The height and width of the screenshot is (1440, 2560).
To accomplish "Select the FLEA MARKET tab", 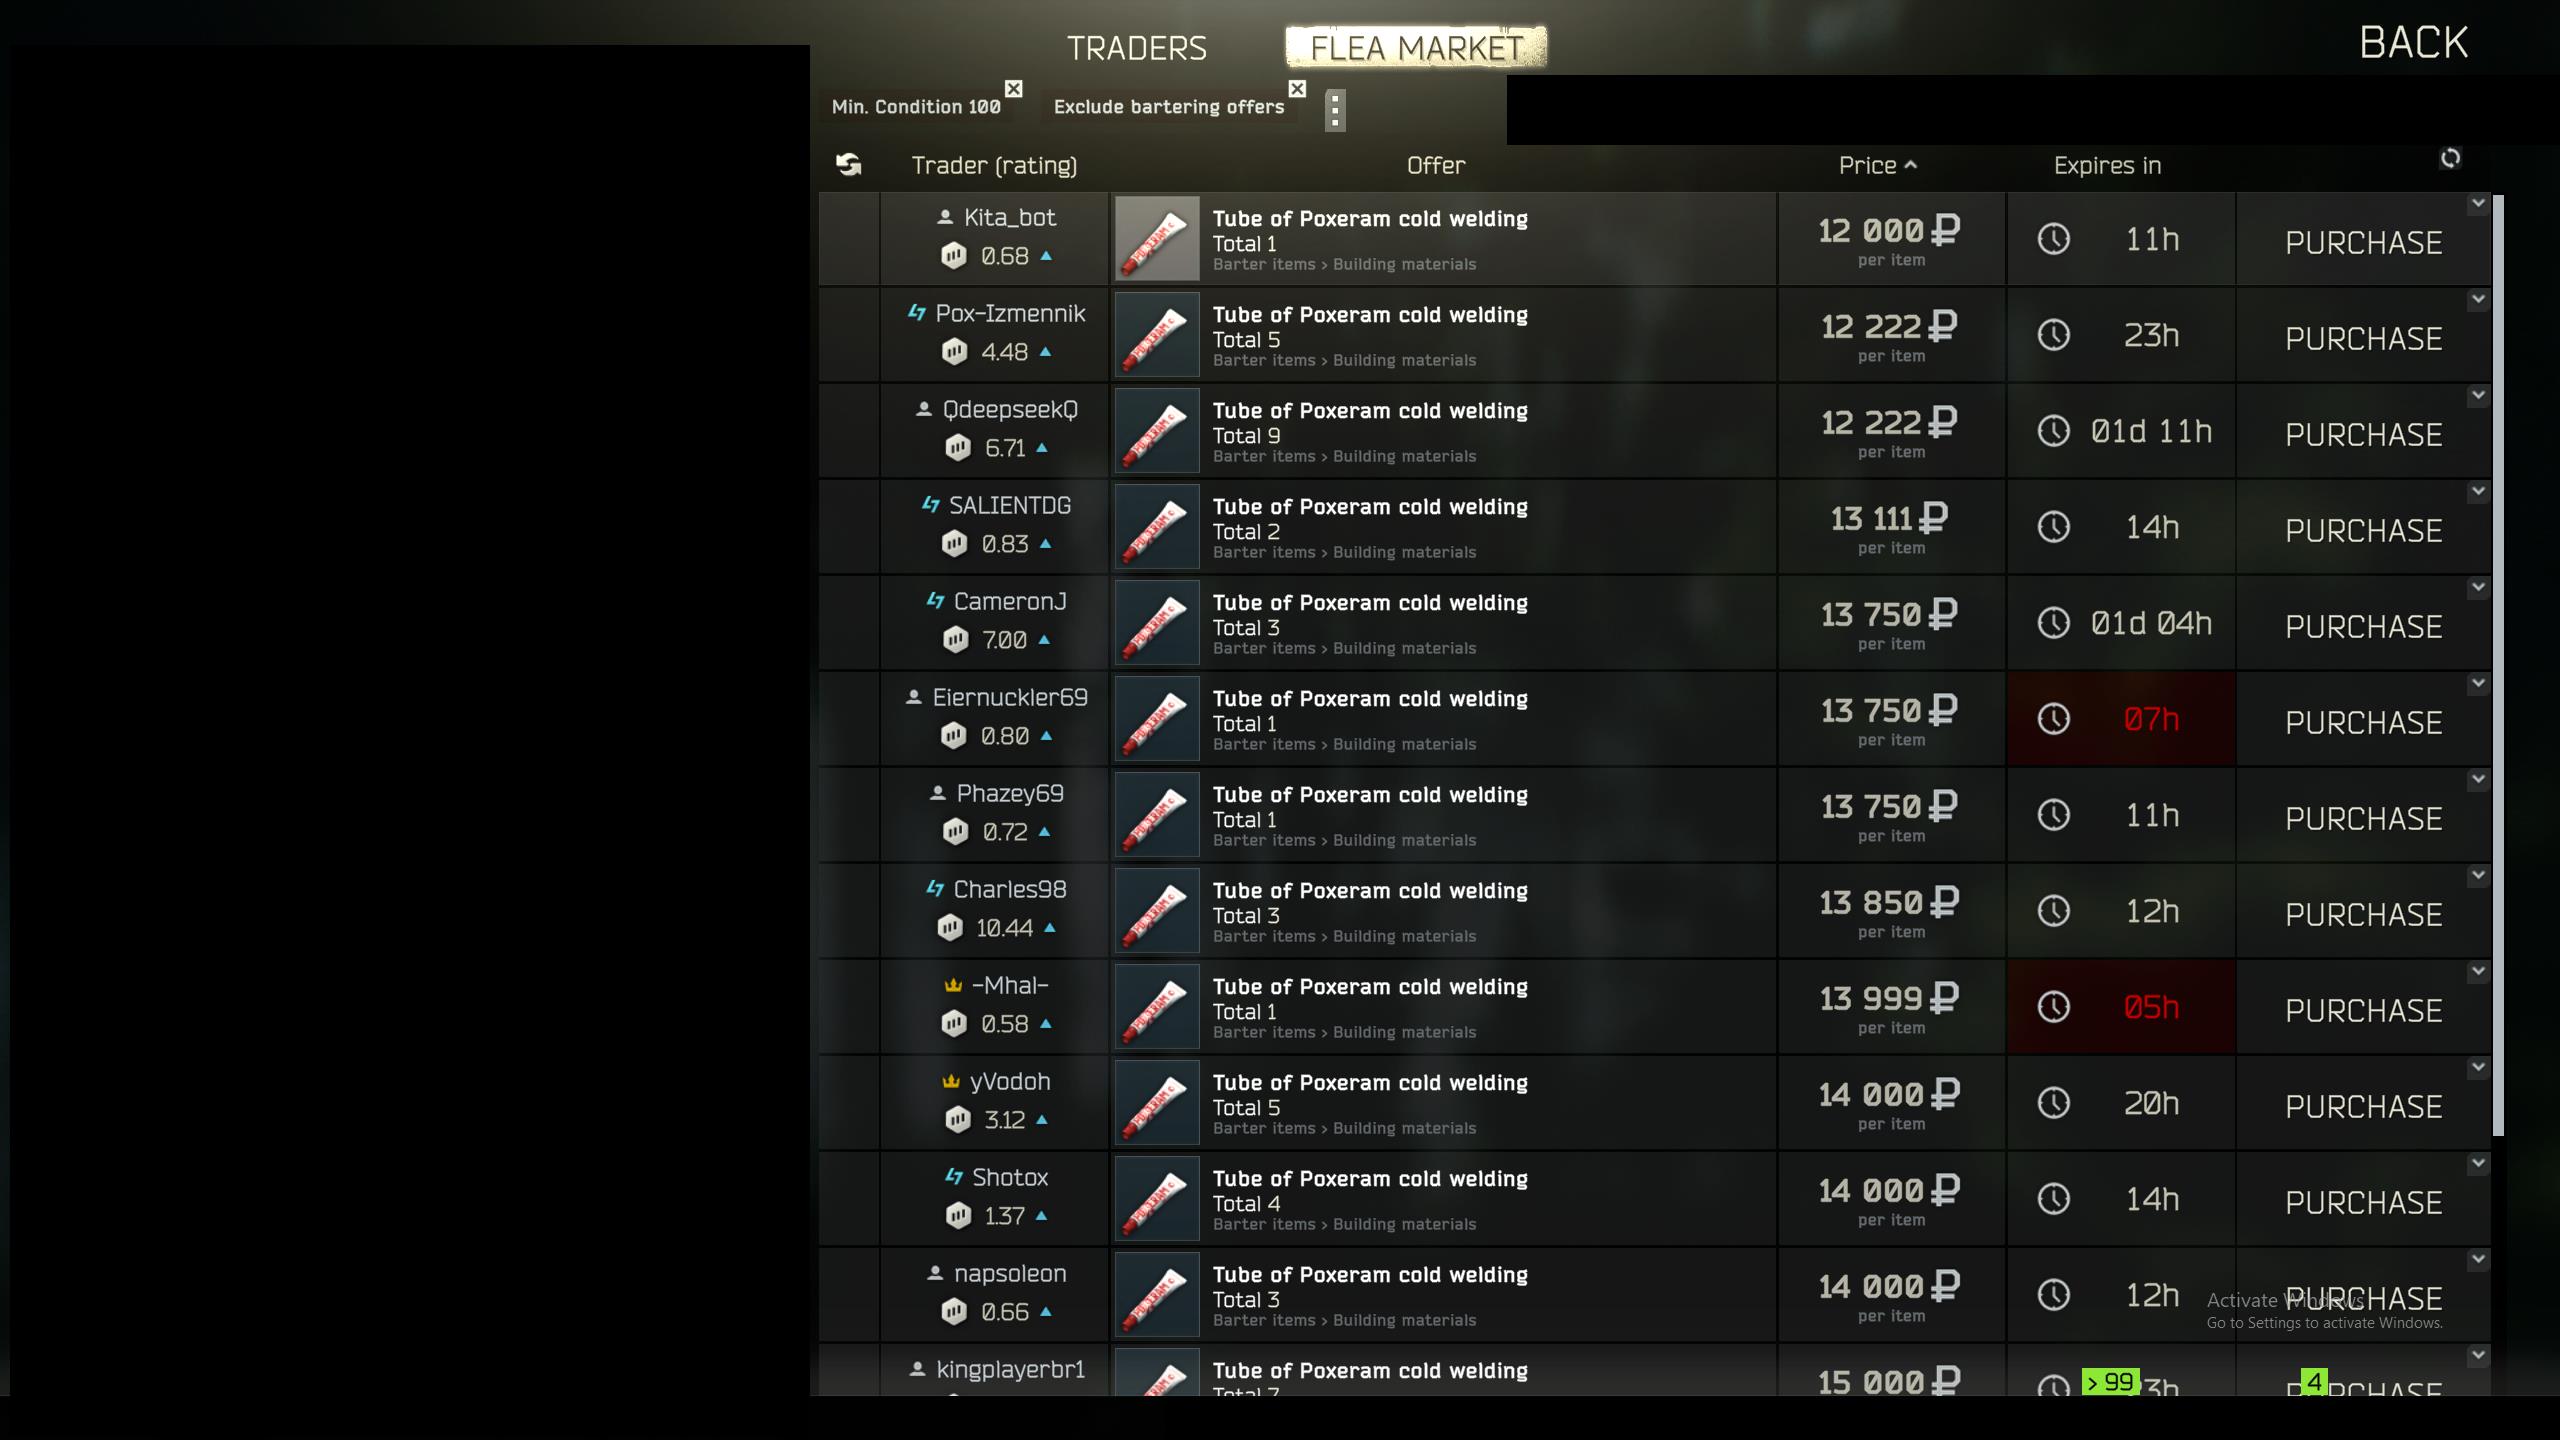I will pyautogui.click(x=1416, y=47).
